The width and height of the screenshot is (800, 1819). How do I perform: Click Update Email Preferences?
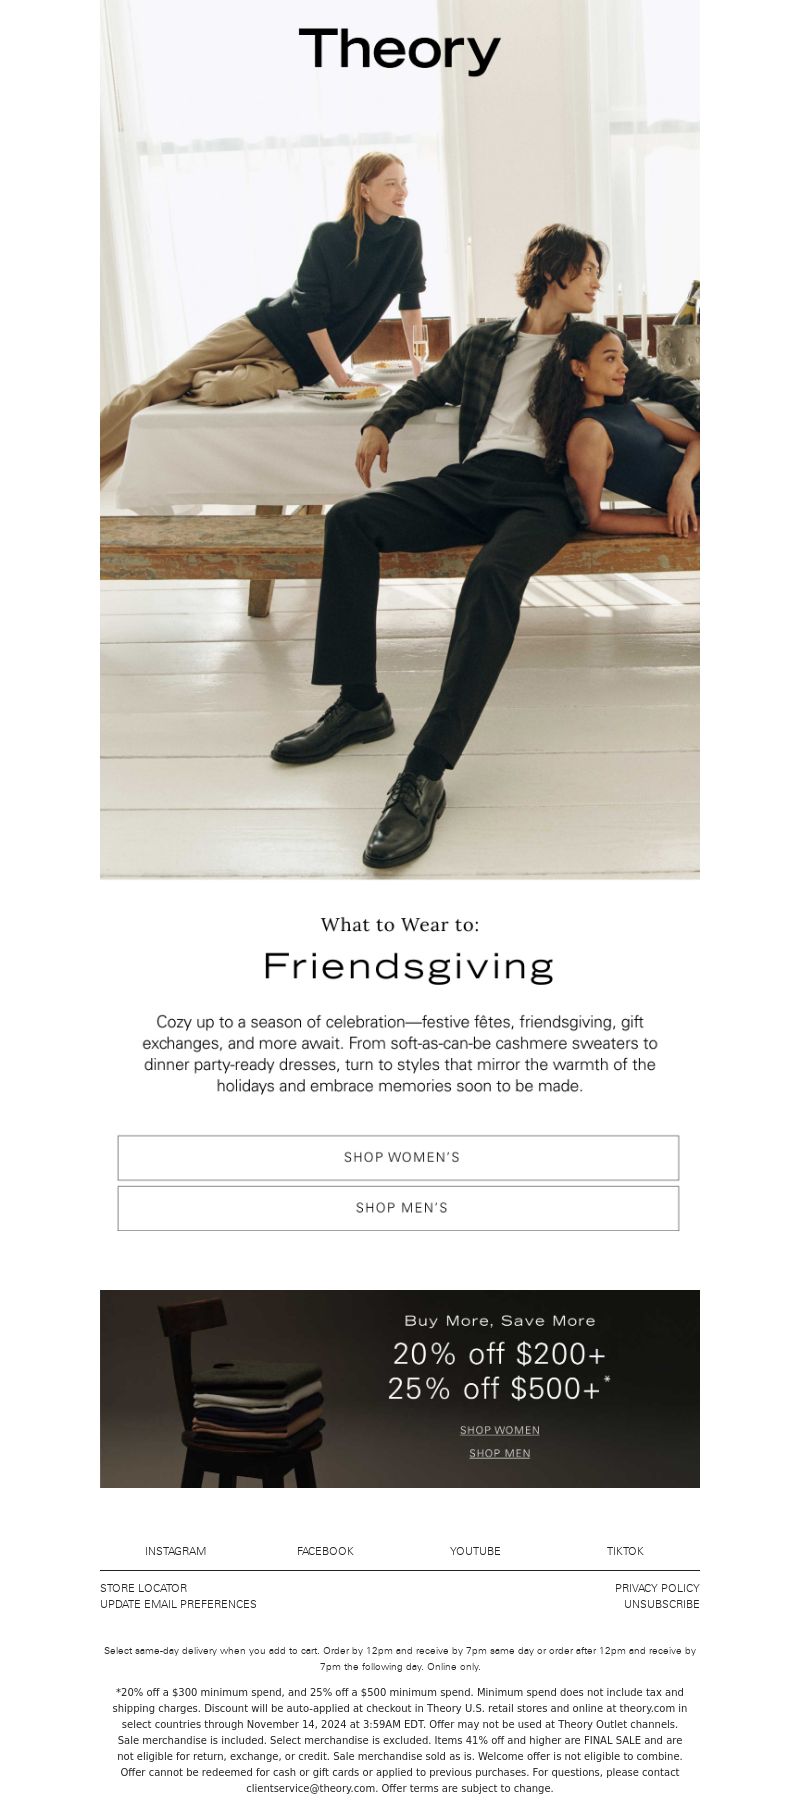[x=178, y=1604]
